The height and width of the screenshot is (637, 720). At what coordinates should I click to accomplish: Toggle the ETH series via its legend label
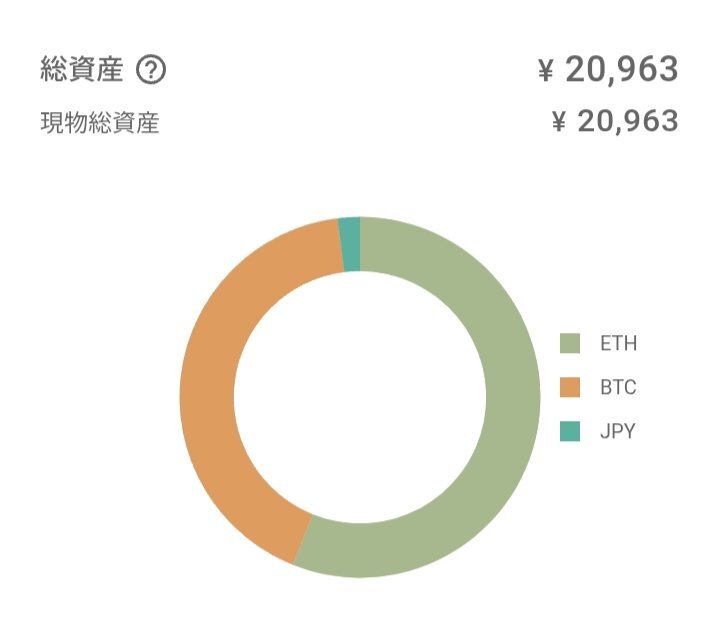pos(617,344)
